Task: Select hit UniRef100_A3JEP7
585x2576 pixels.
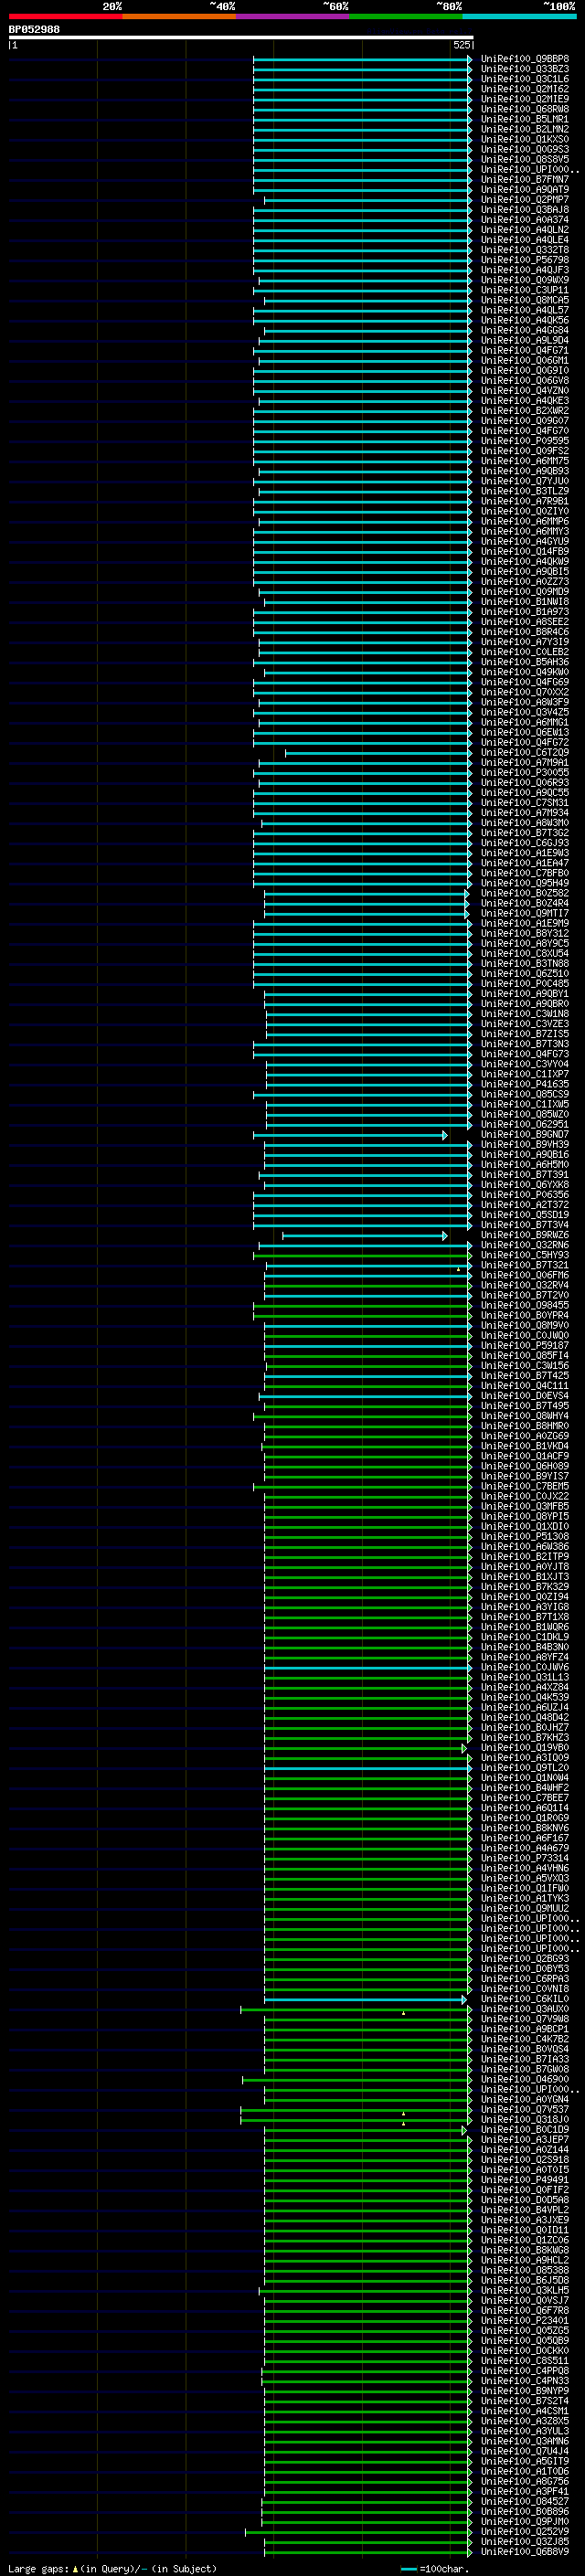Action: (x=524, y=2140)
